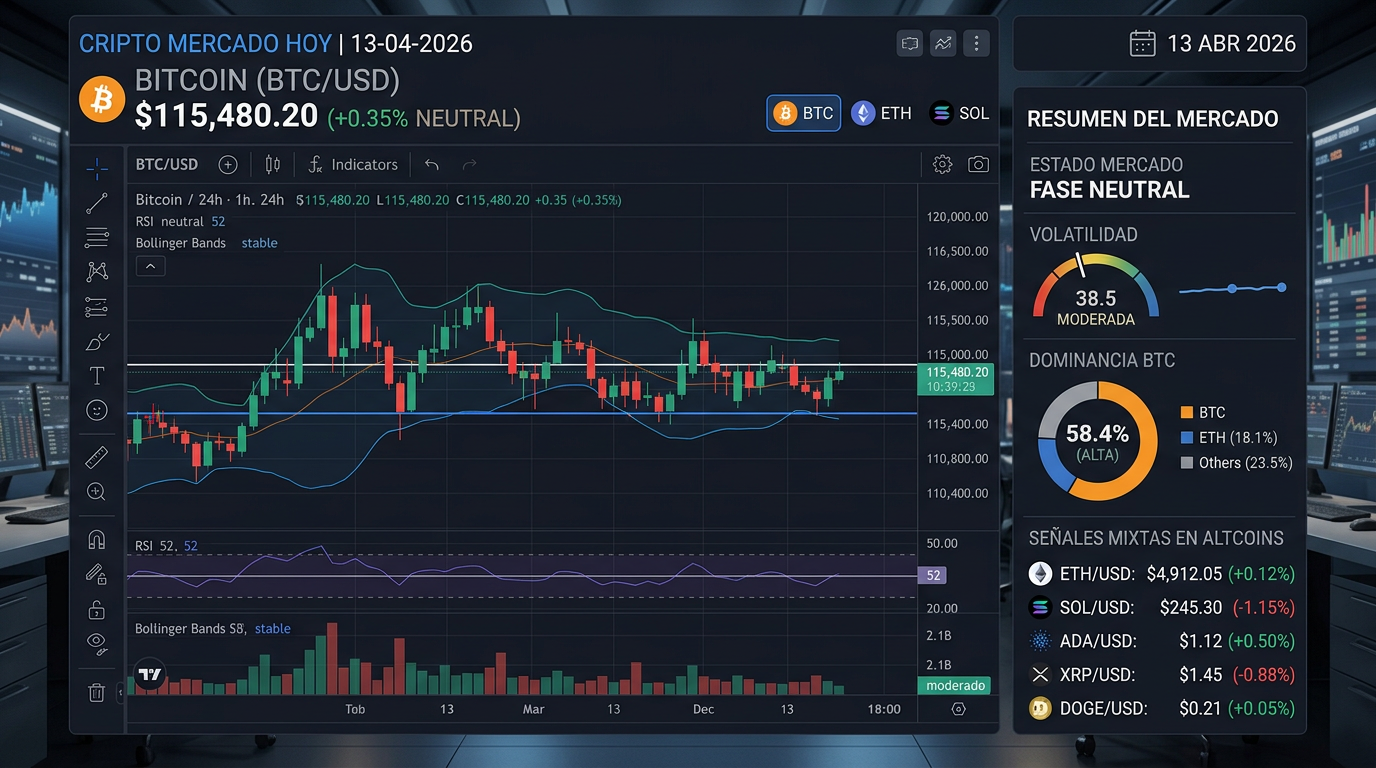Open the 13 ABR 2026 date picker

click(x=1212, y=44)
